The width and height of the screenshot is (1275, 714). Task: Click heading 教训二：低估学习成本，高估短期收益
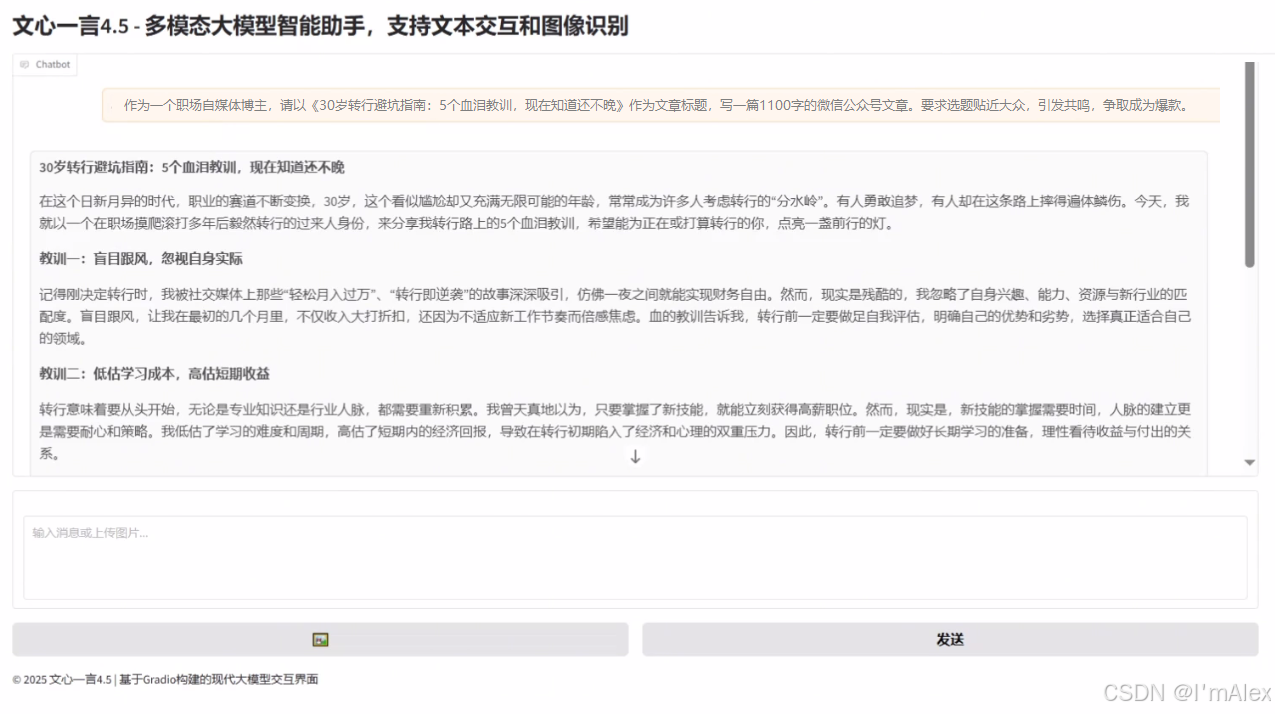pos(155,373)
